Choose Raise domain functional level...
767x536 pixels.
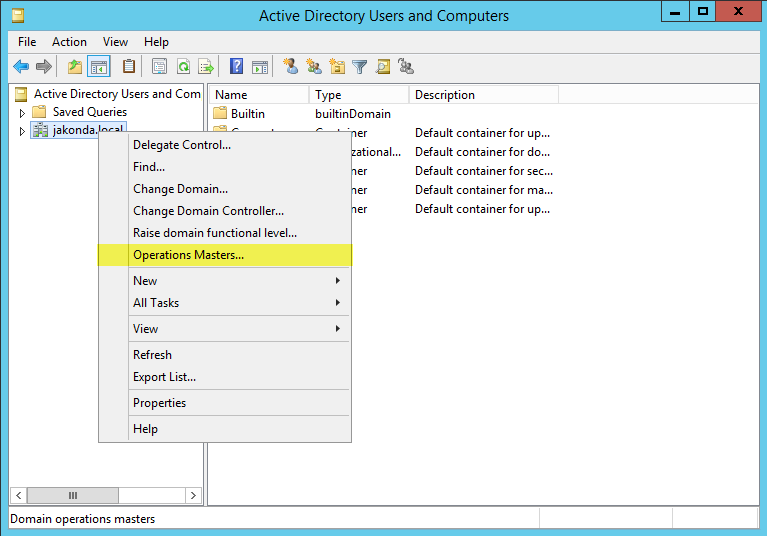215,233
